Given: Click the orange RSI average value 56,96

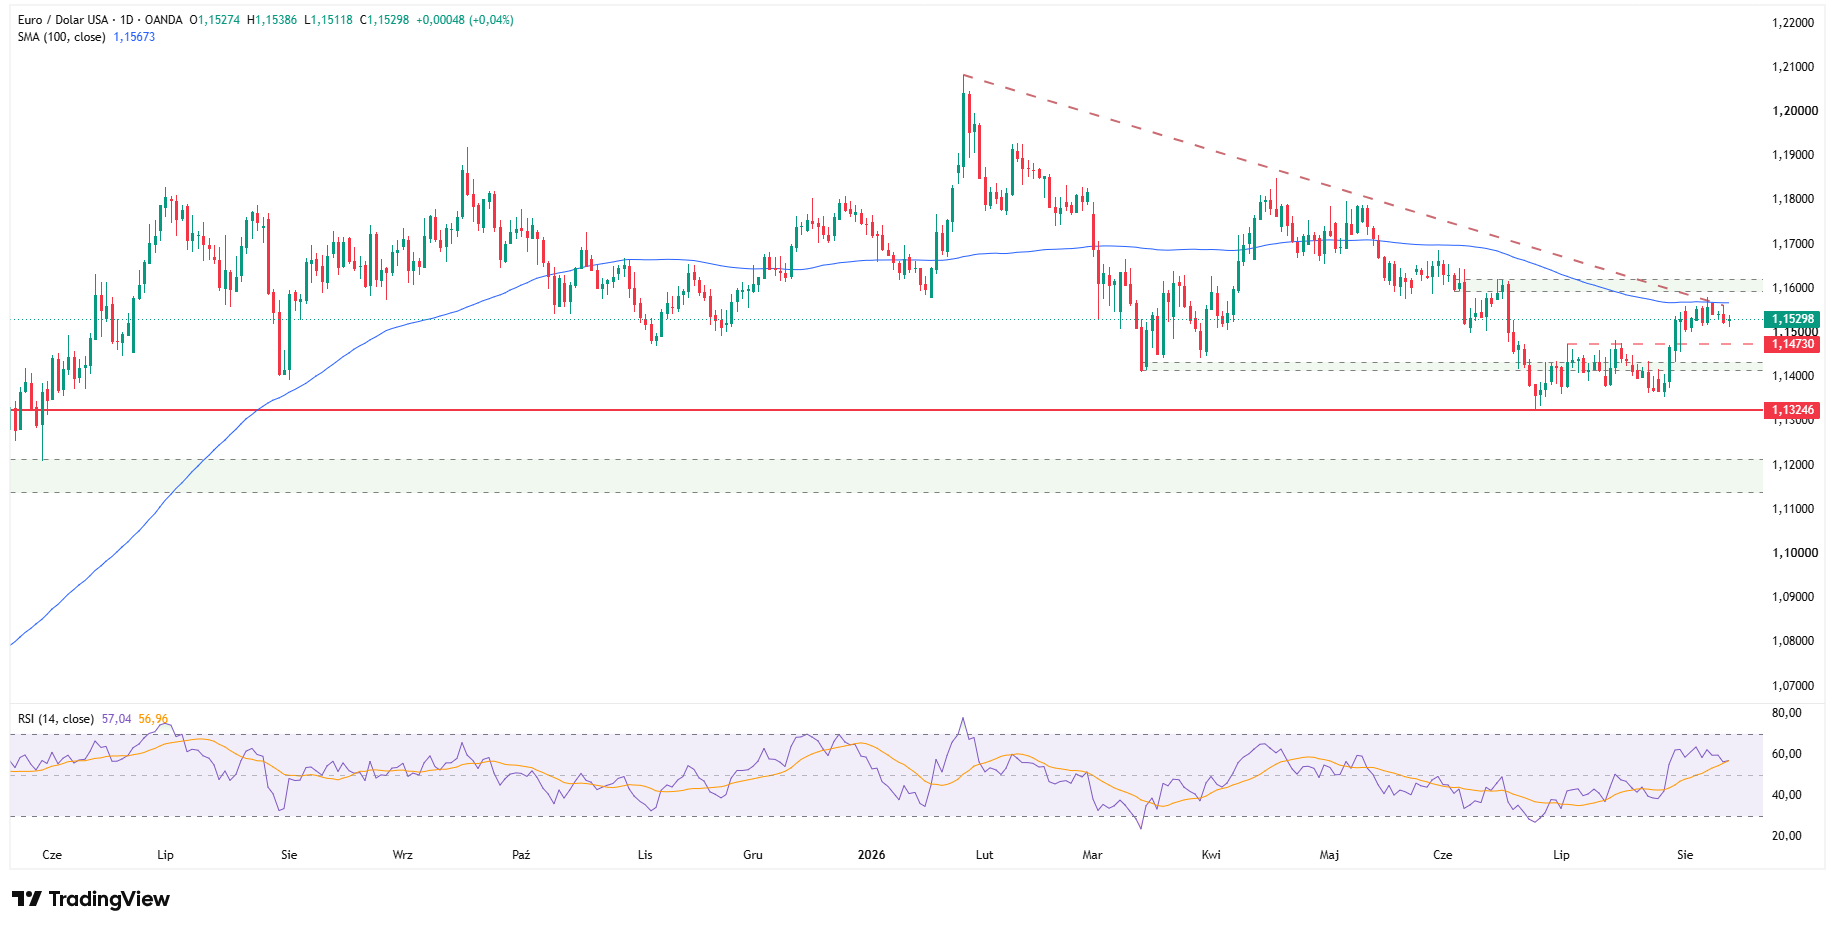Looking at the screenshot, I should tap(153, 719).
